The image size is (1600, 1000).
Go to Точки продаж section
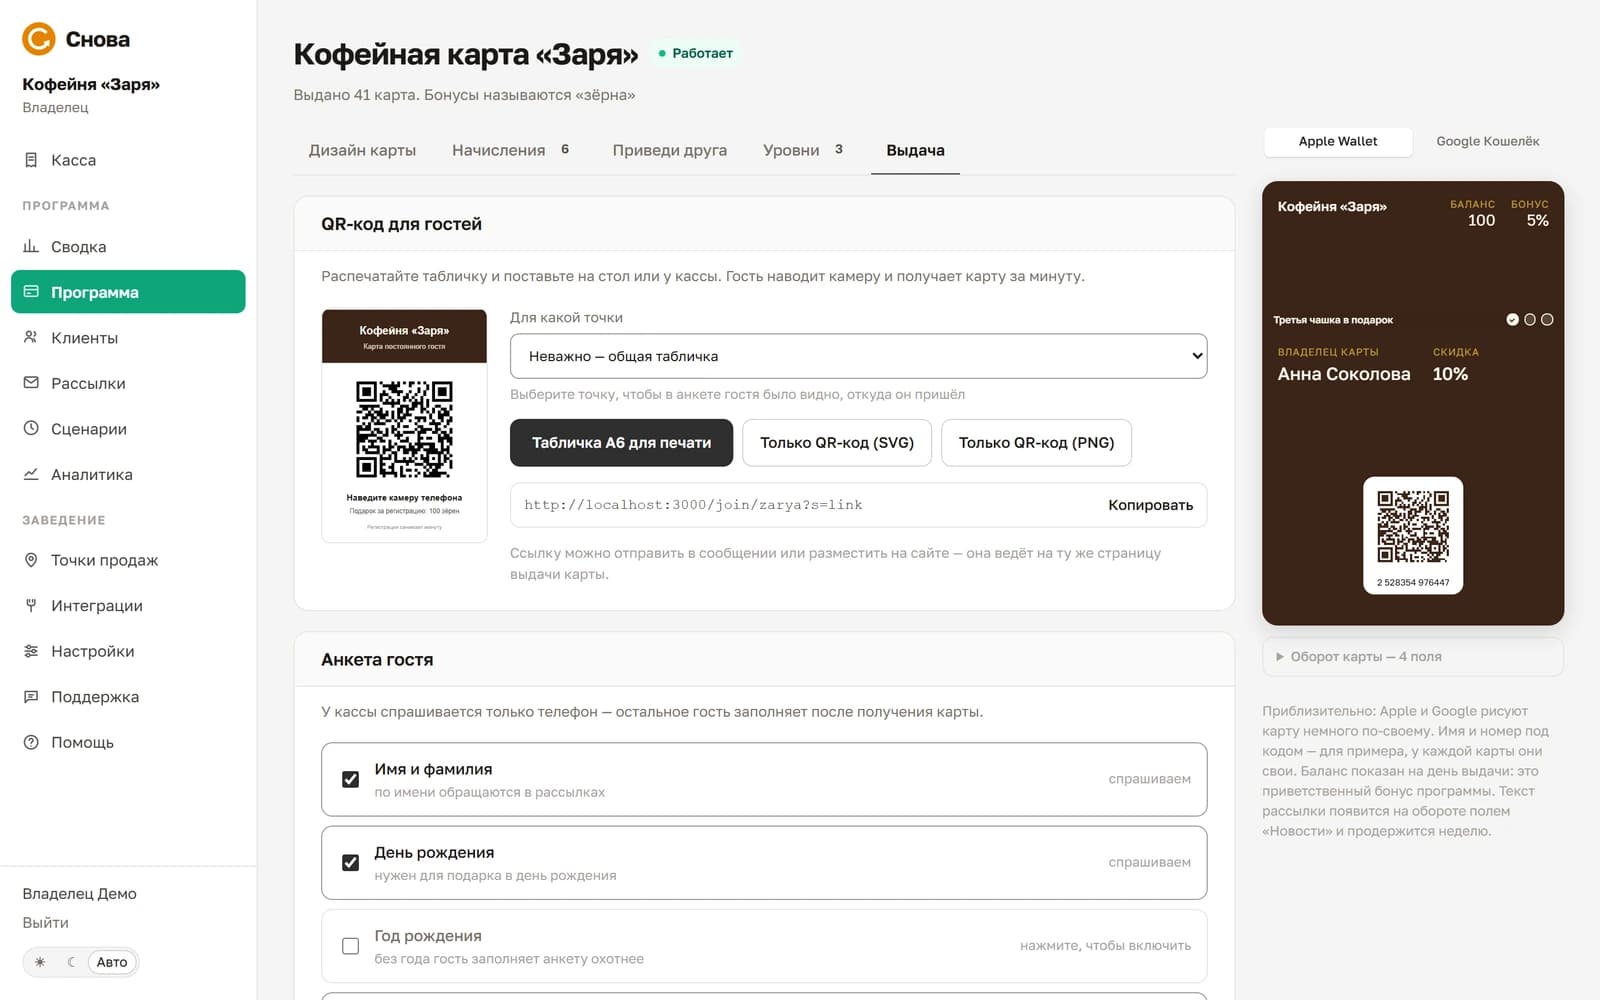coord(128,560)
